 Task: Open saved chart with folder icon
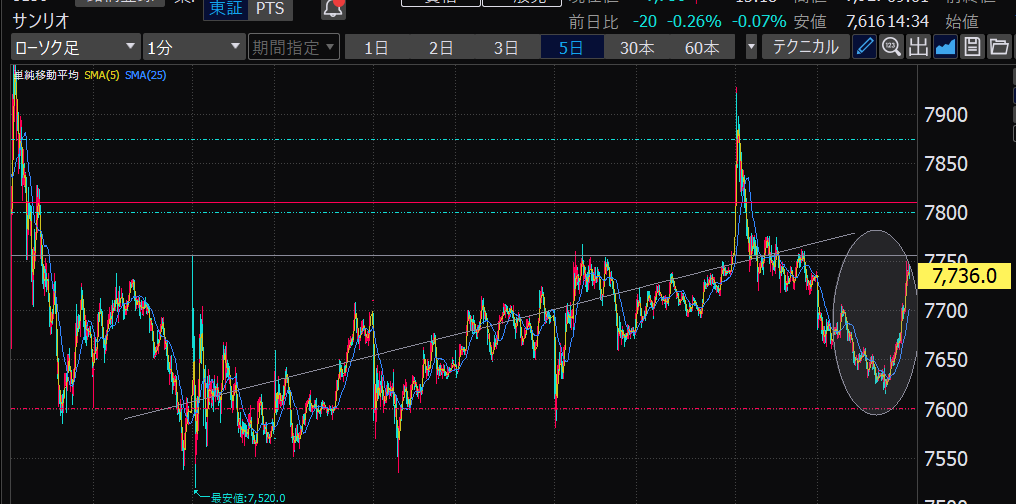998,47
